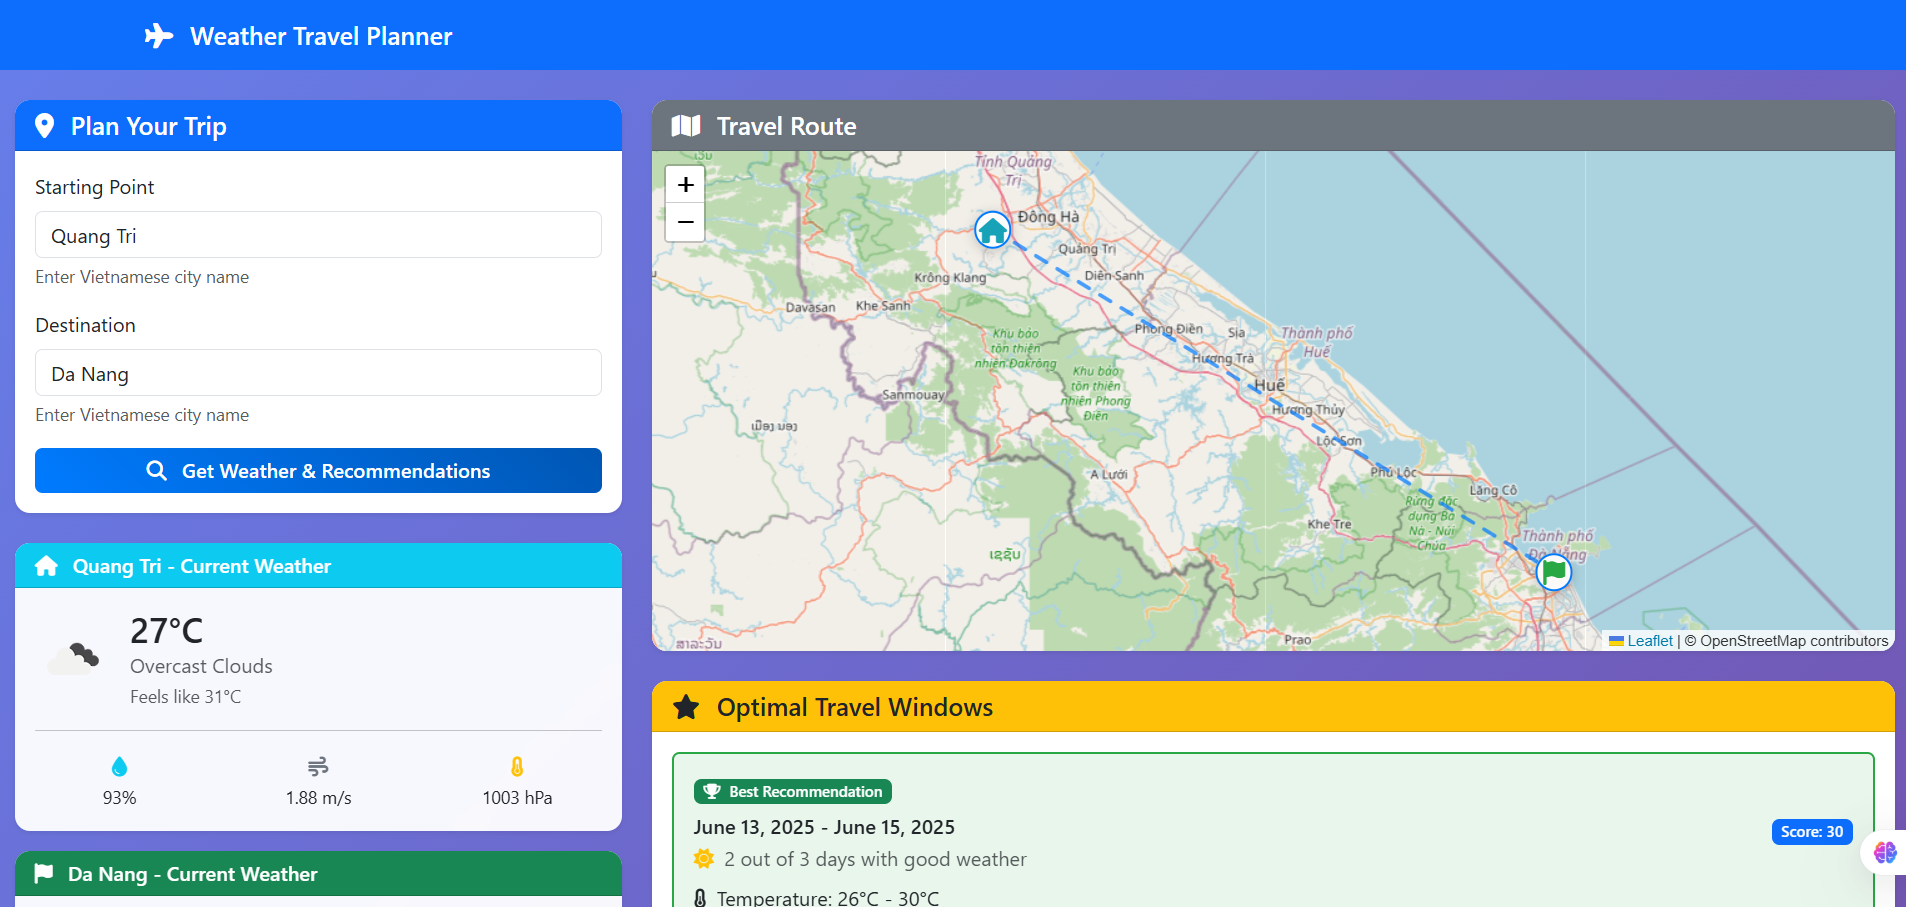Click the '2 out of 3 days with good weather' text
1906x907 pixels.
point(875,859)
